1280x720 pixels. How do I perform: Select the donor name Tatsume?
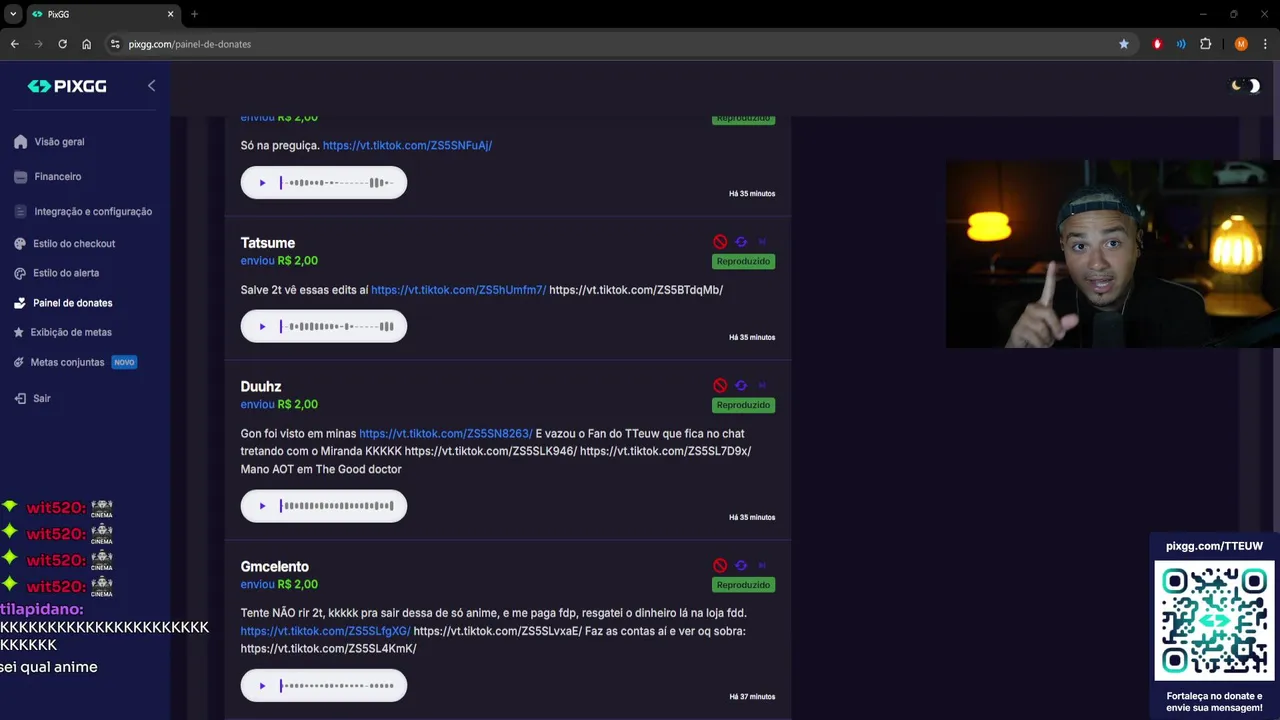tap(268, 243)
